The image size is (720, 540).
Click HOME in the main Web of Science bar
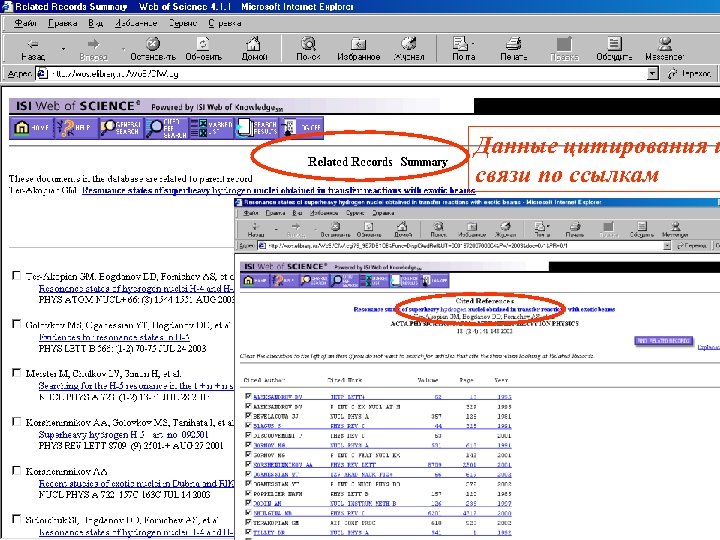point(31,128)
